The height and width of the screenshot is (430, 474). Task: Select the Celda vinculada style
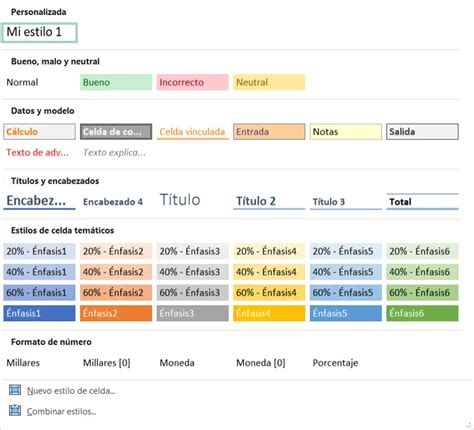point(192,132)
